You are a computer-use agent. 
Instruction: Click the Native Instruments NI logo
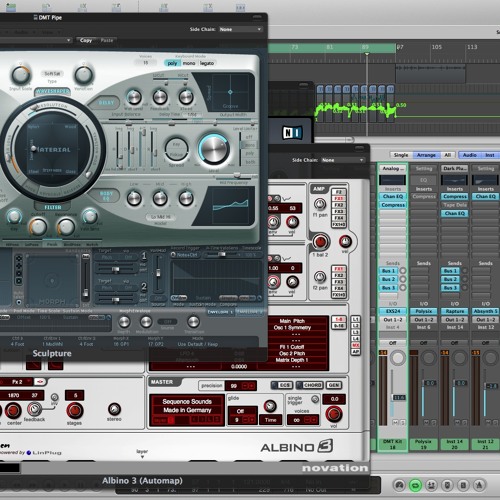tap(292, 133)
